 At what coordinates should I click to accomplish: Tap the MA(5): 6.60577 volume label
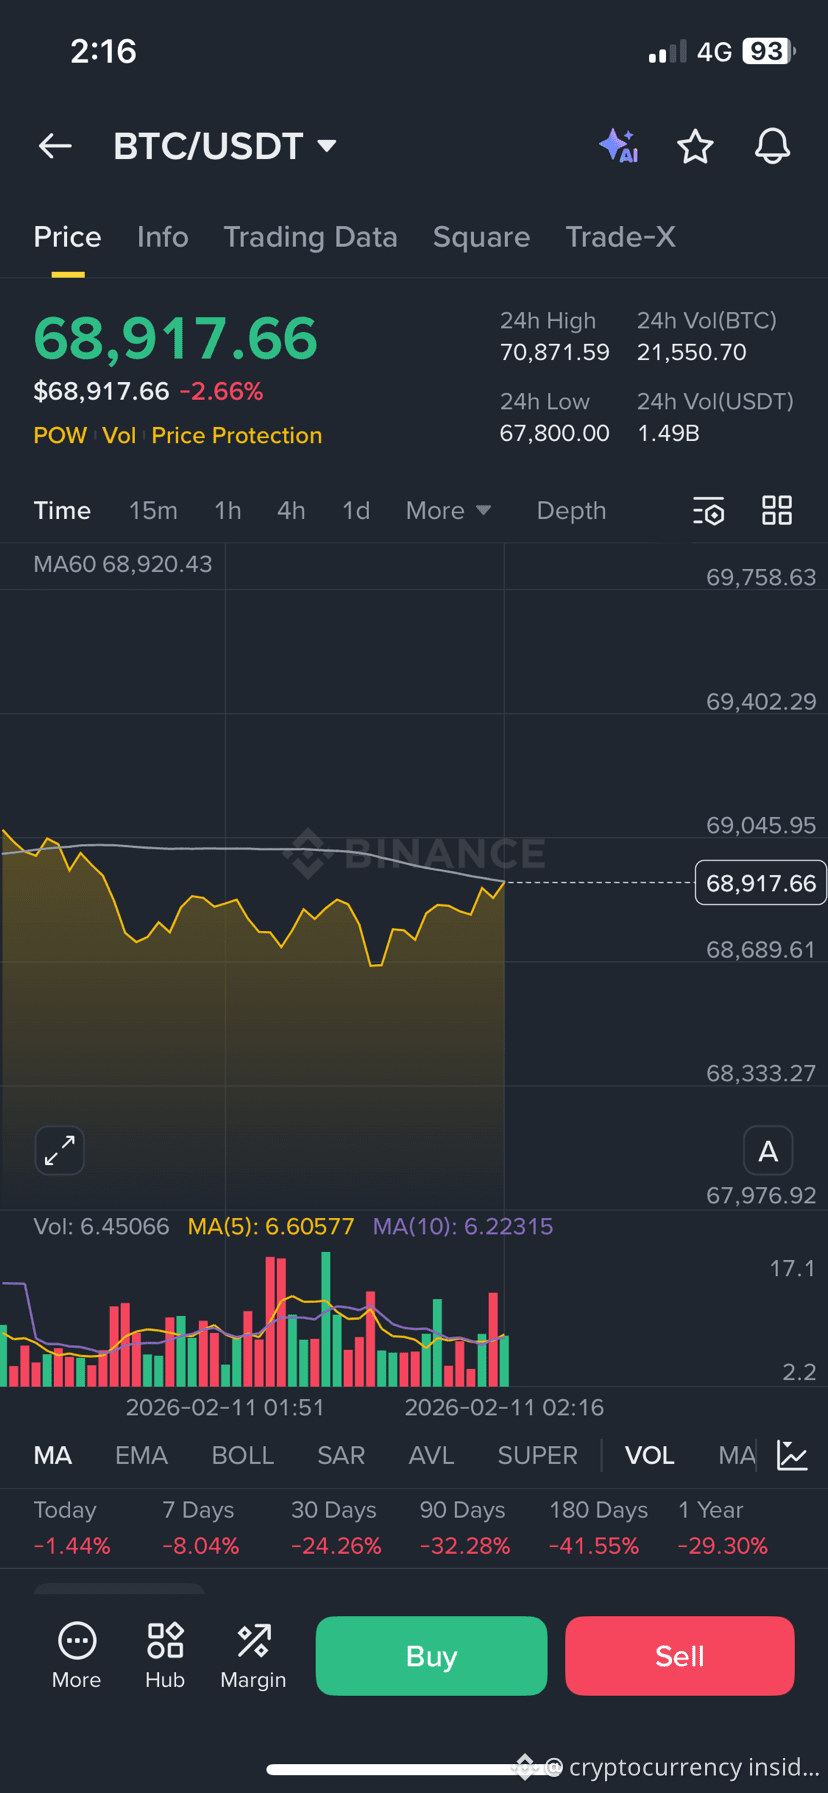[x=271, y=1226]
